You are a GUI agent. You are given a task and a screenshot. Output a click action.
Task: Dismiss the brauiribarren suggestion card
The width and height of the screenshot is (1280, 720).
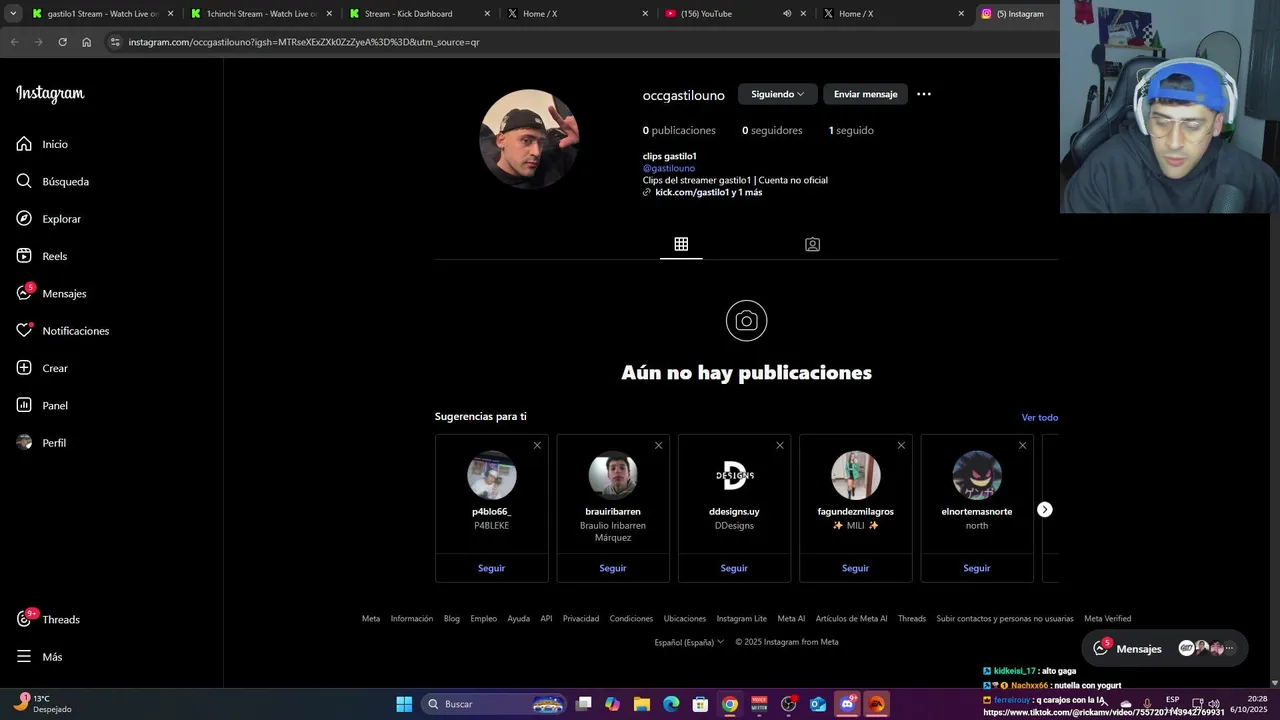coord(658,445)
